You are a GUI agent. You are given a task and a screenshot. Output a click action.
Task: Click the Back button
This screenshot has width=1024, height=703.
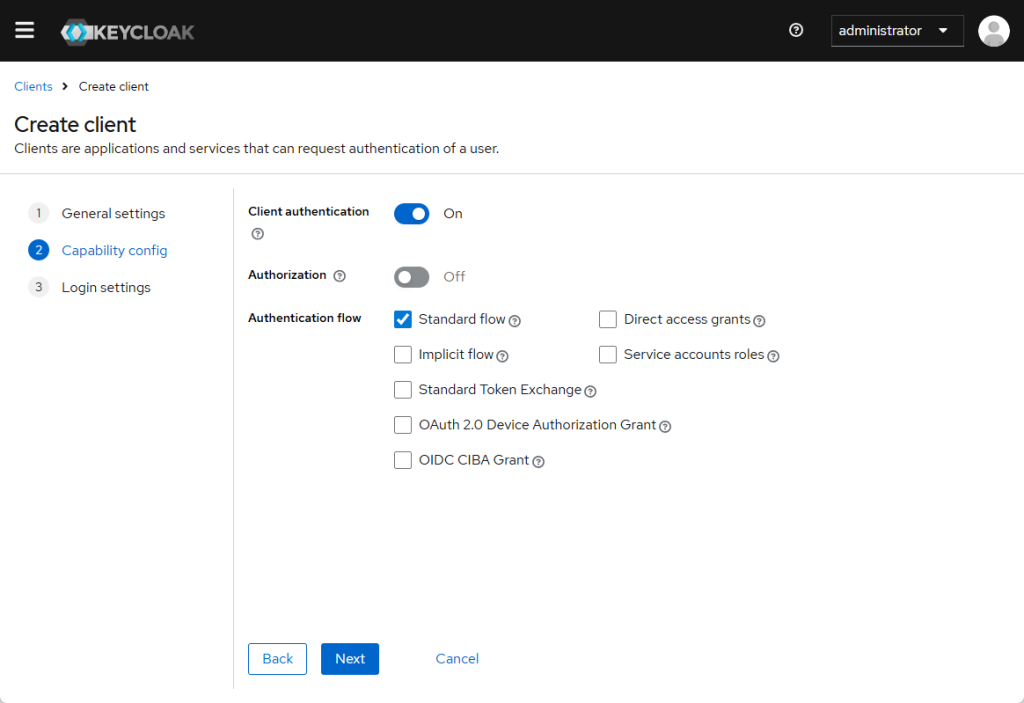(278, 659)
